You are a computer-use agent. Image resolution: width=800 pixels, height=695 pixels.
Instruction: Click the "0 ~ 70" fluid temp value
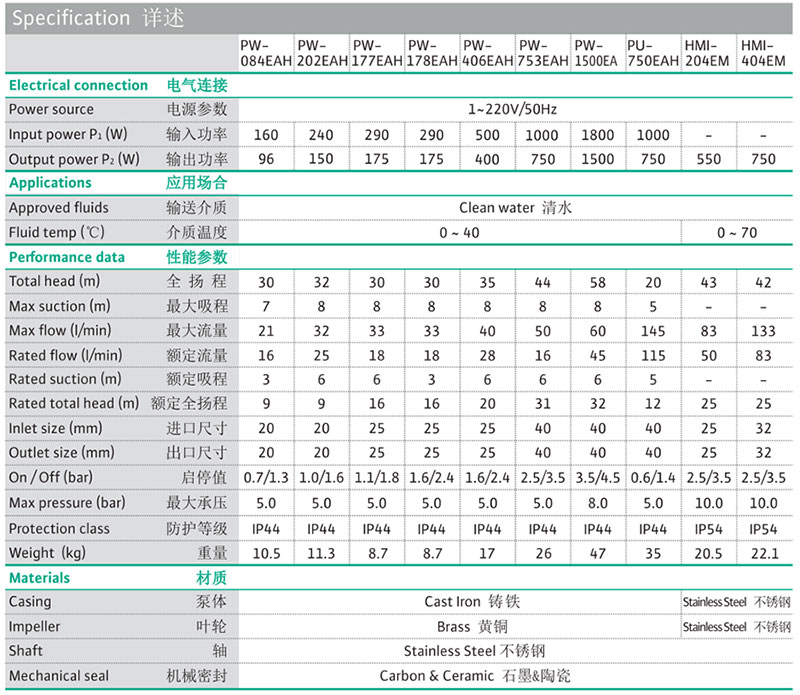coord(736,232)
